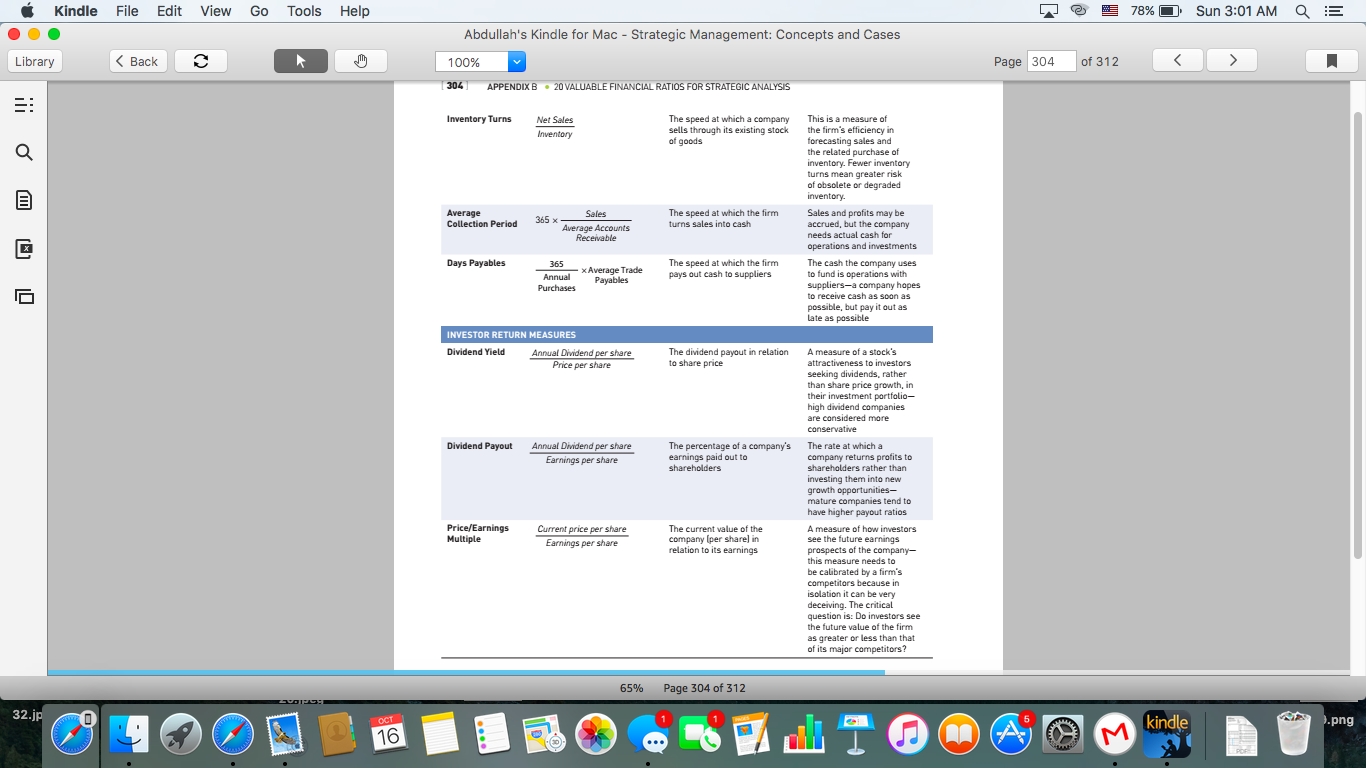The image size is (1366, 768).
Task: Click the Price/Earnings Multiple row label
Action: point(478,534)
